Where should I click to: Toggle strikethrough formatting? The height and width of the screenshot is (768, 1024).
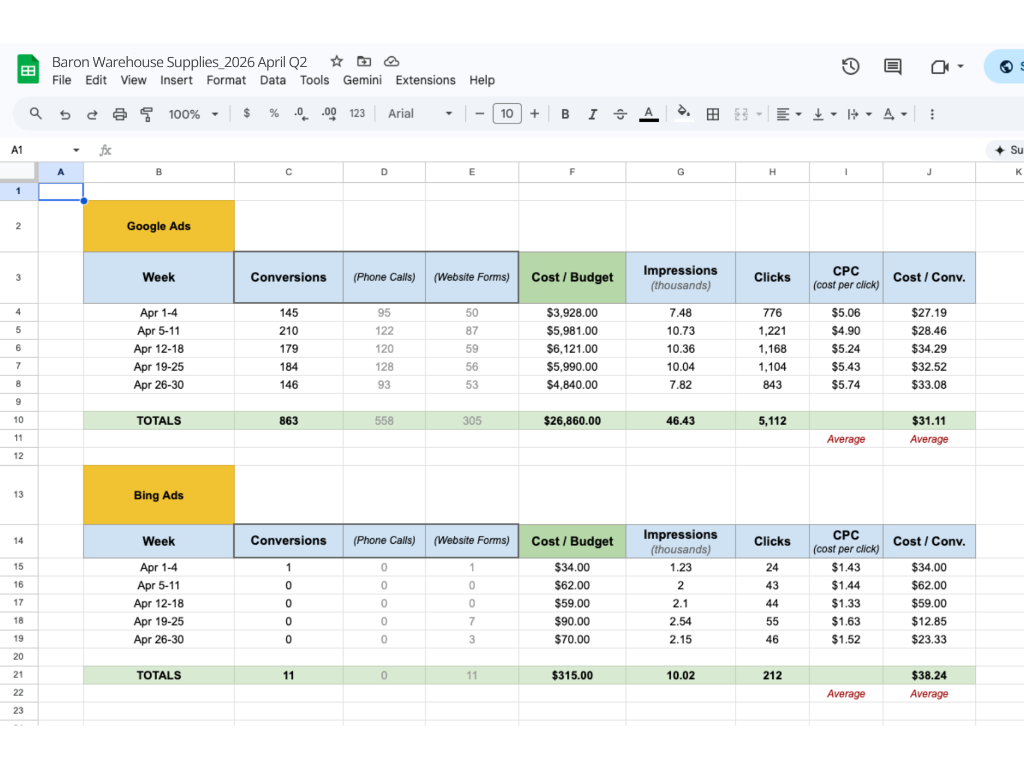(x=620, y=114)
